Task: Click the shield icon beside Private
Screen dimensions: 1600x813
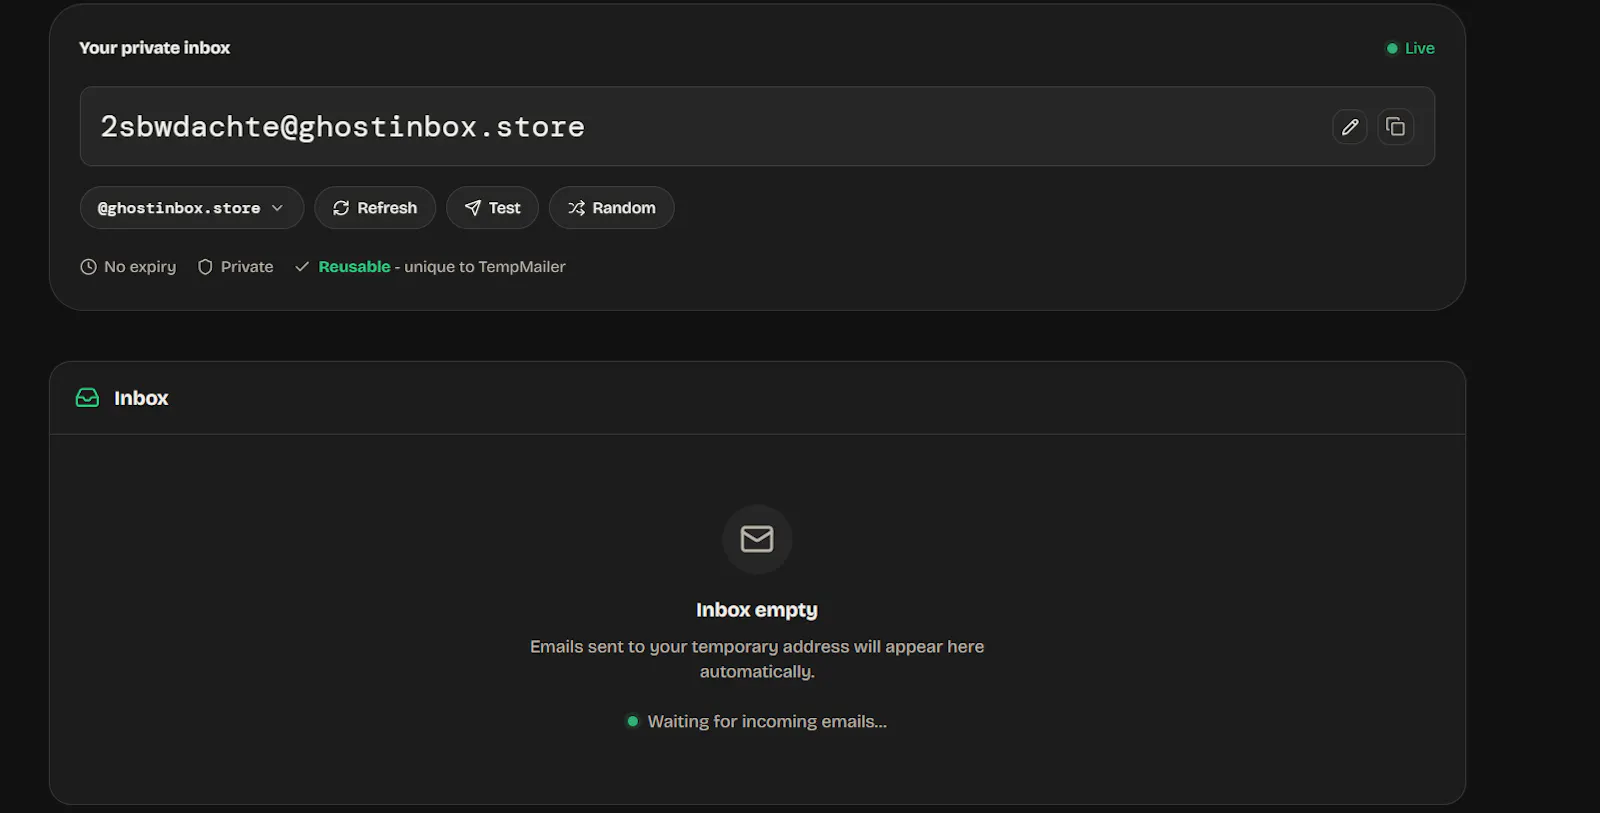Action: 205,267
